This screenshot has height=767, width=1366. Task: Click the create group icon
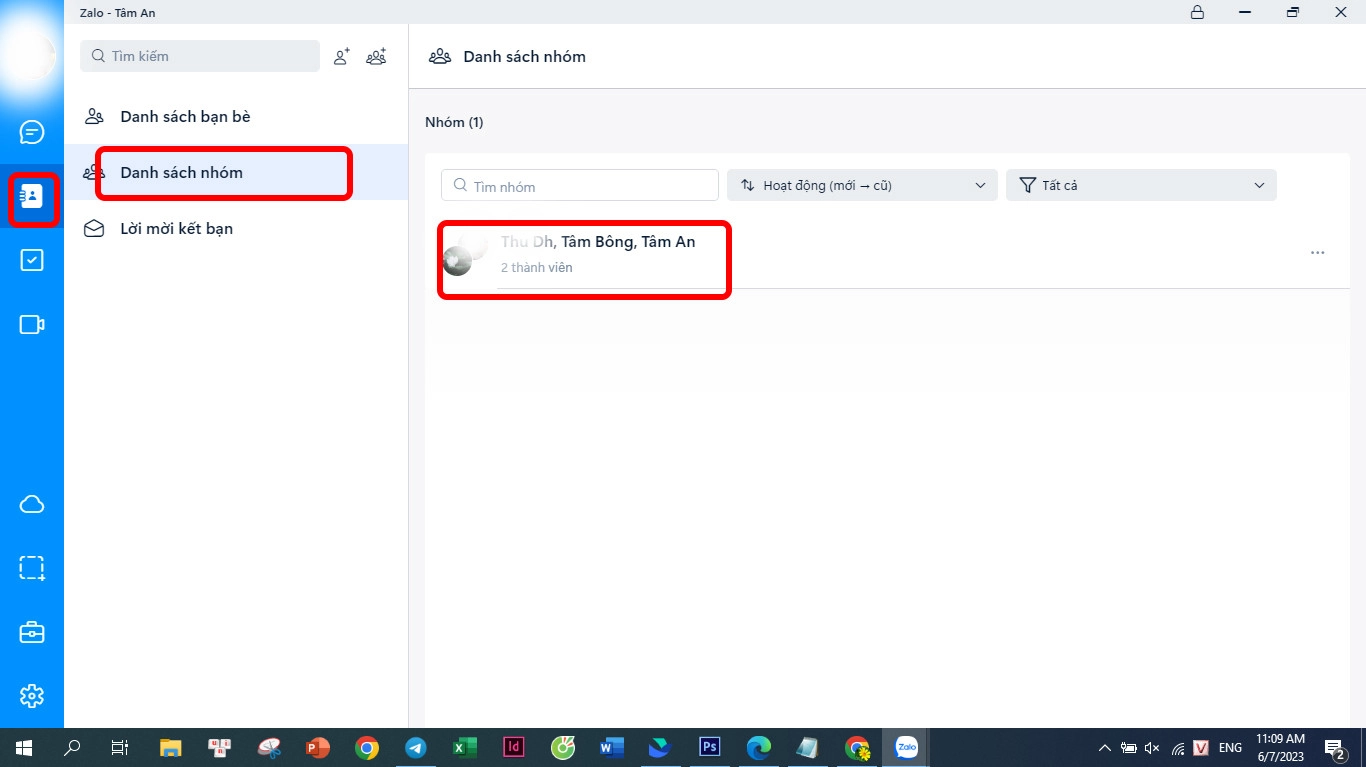[x=376, y=57]
